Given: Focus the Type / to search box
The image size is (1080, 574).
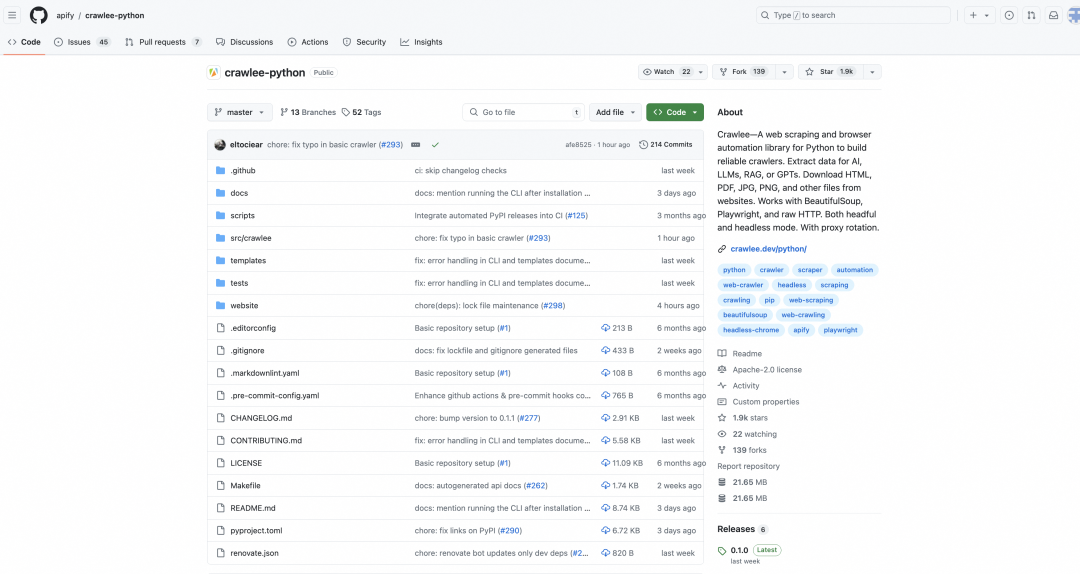Looking at the screenshot, I should pos(853,15).
